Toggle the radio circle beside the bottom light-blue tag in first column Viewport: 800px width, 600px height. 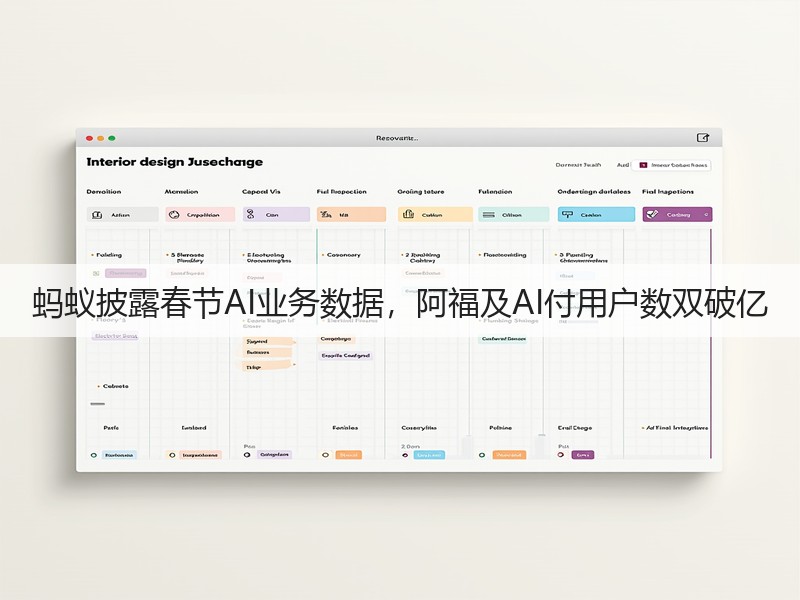[x=94, y=455]
